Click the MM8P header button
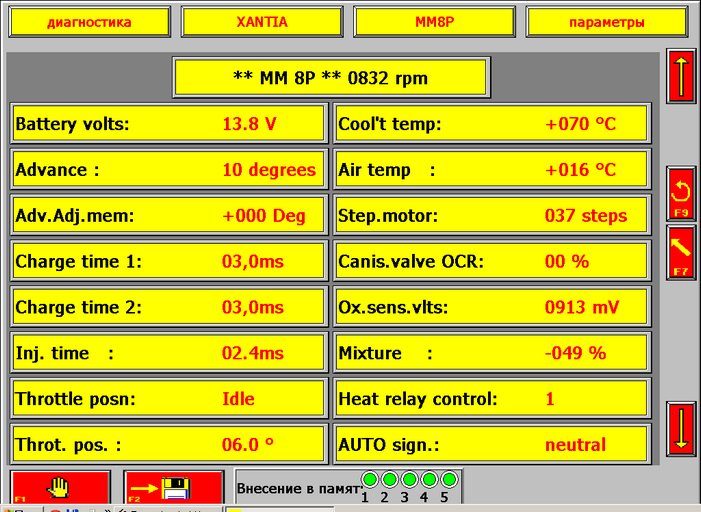The width and height of the screenshot is (701, 512). [434, 22]
